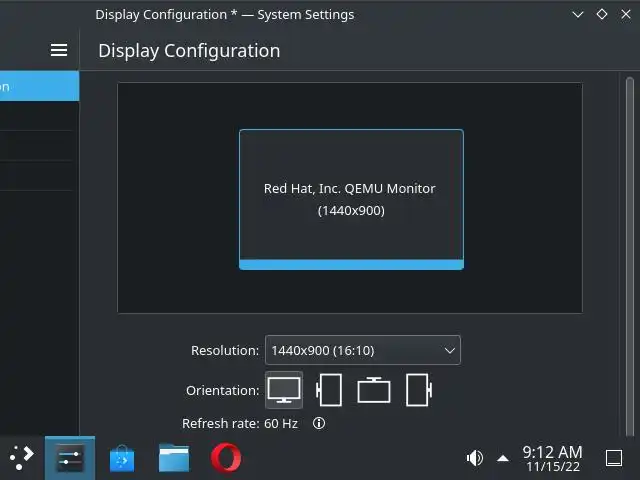This screenshot has width=640, height=480.
Task: Click the vertical scrollbar of Display Configuration
Action: 630,255
